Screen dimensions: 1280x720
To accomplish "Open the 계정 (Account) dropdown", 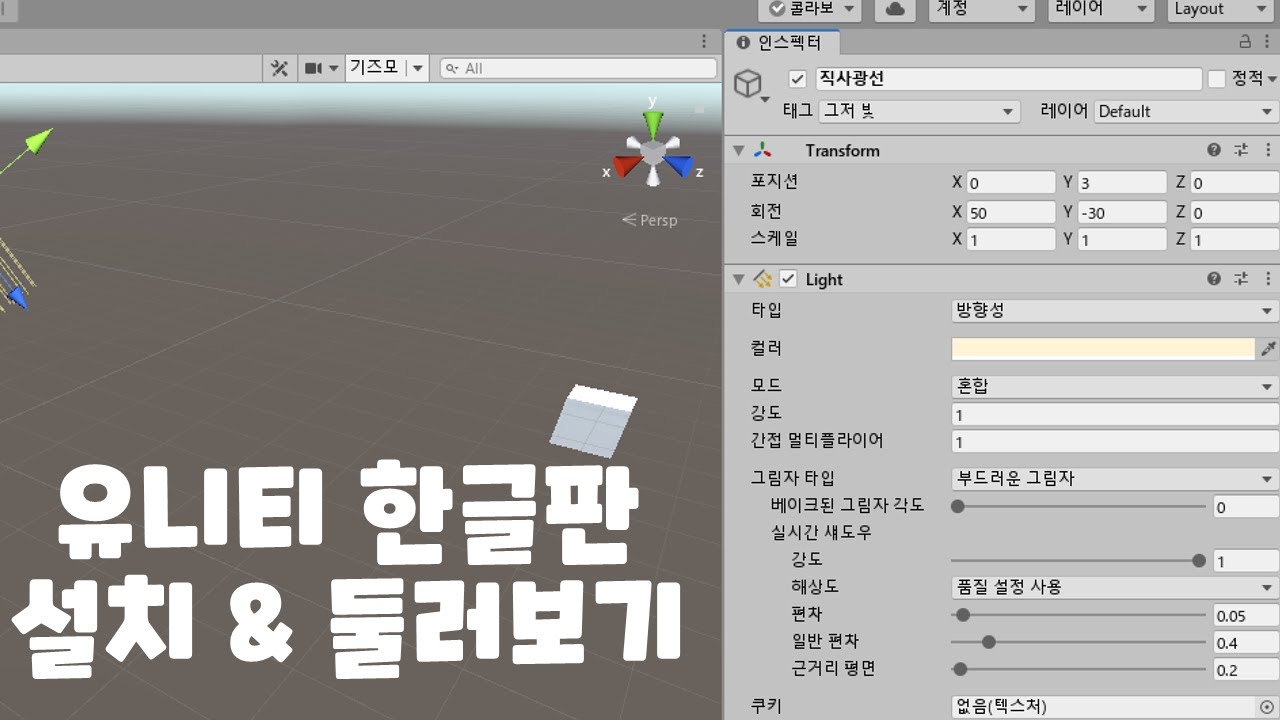I will 982,9.
